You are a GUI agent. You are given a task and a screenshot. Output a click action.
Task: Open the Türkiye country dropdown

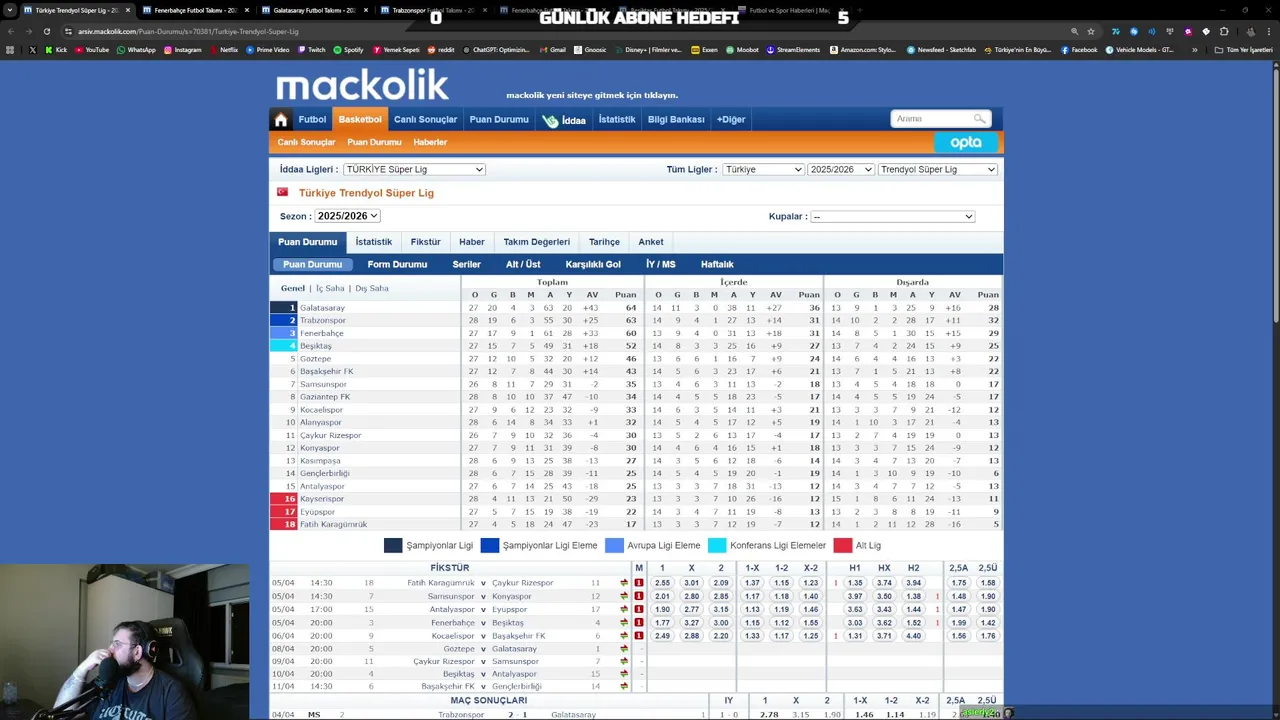(x=763, y=170)
